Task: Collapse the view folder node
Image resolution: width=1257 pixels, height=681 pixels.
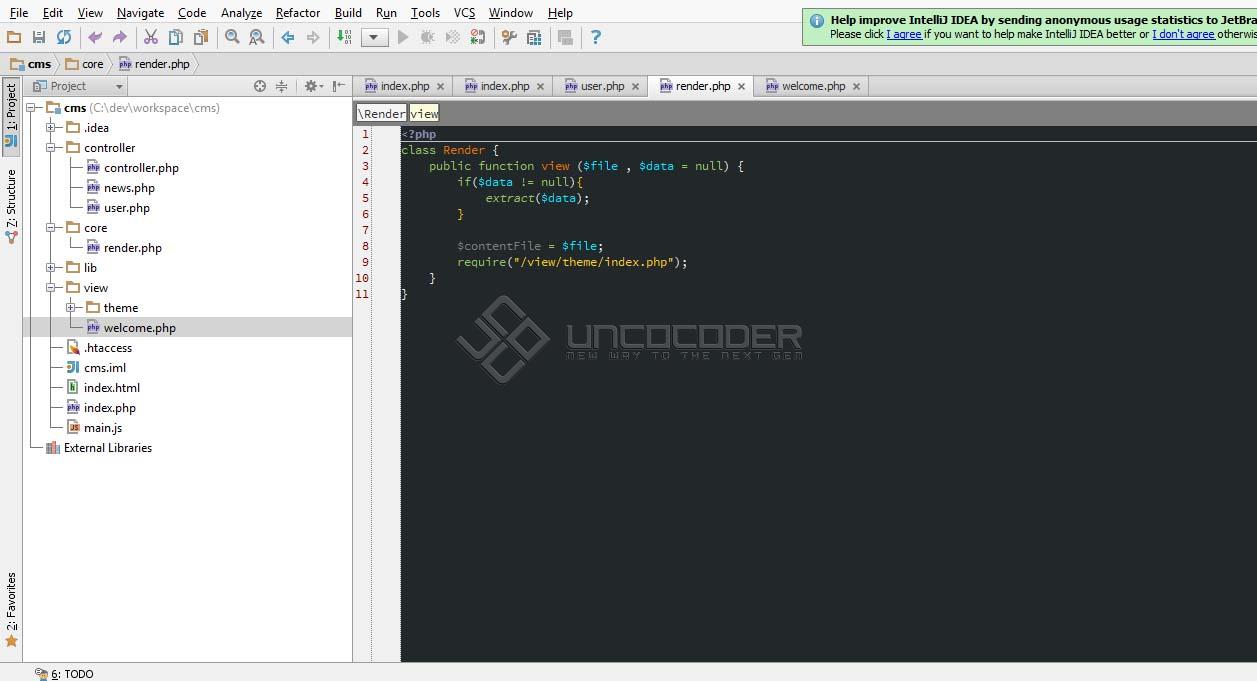Action: pyautogui.click(x=50, y=288)
